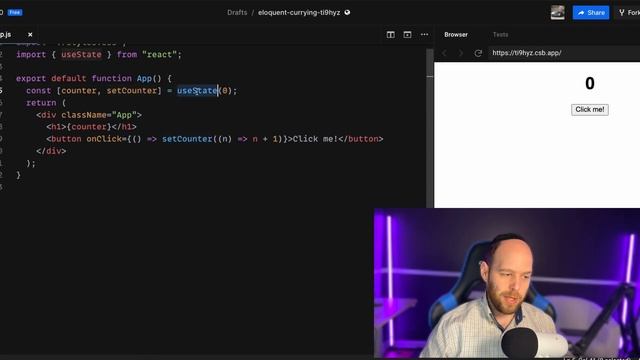
Task: Open the user avatar menu
Action: (x=558, y=13)
